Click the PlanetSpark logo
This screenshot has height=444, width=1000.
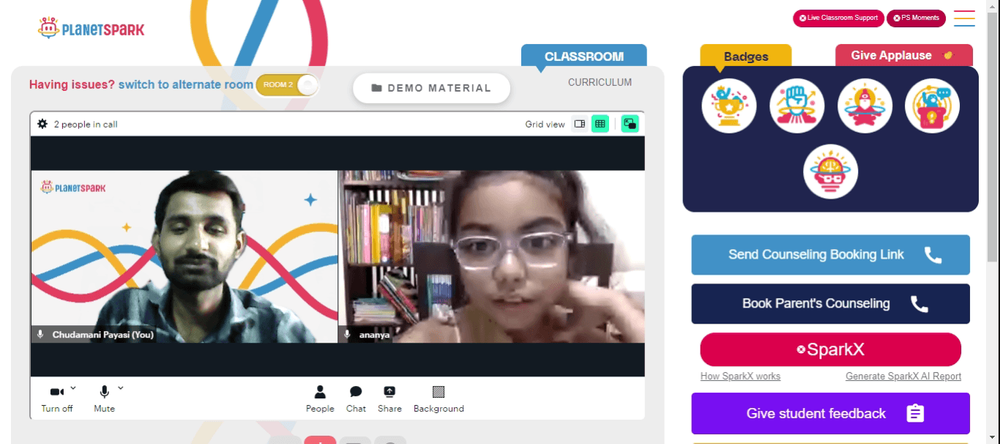(91, 28)
